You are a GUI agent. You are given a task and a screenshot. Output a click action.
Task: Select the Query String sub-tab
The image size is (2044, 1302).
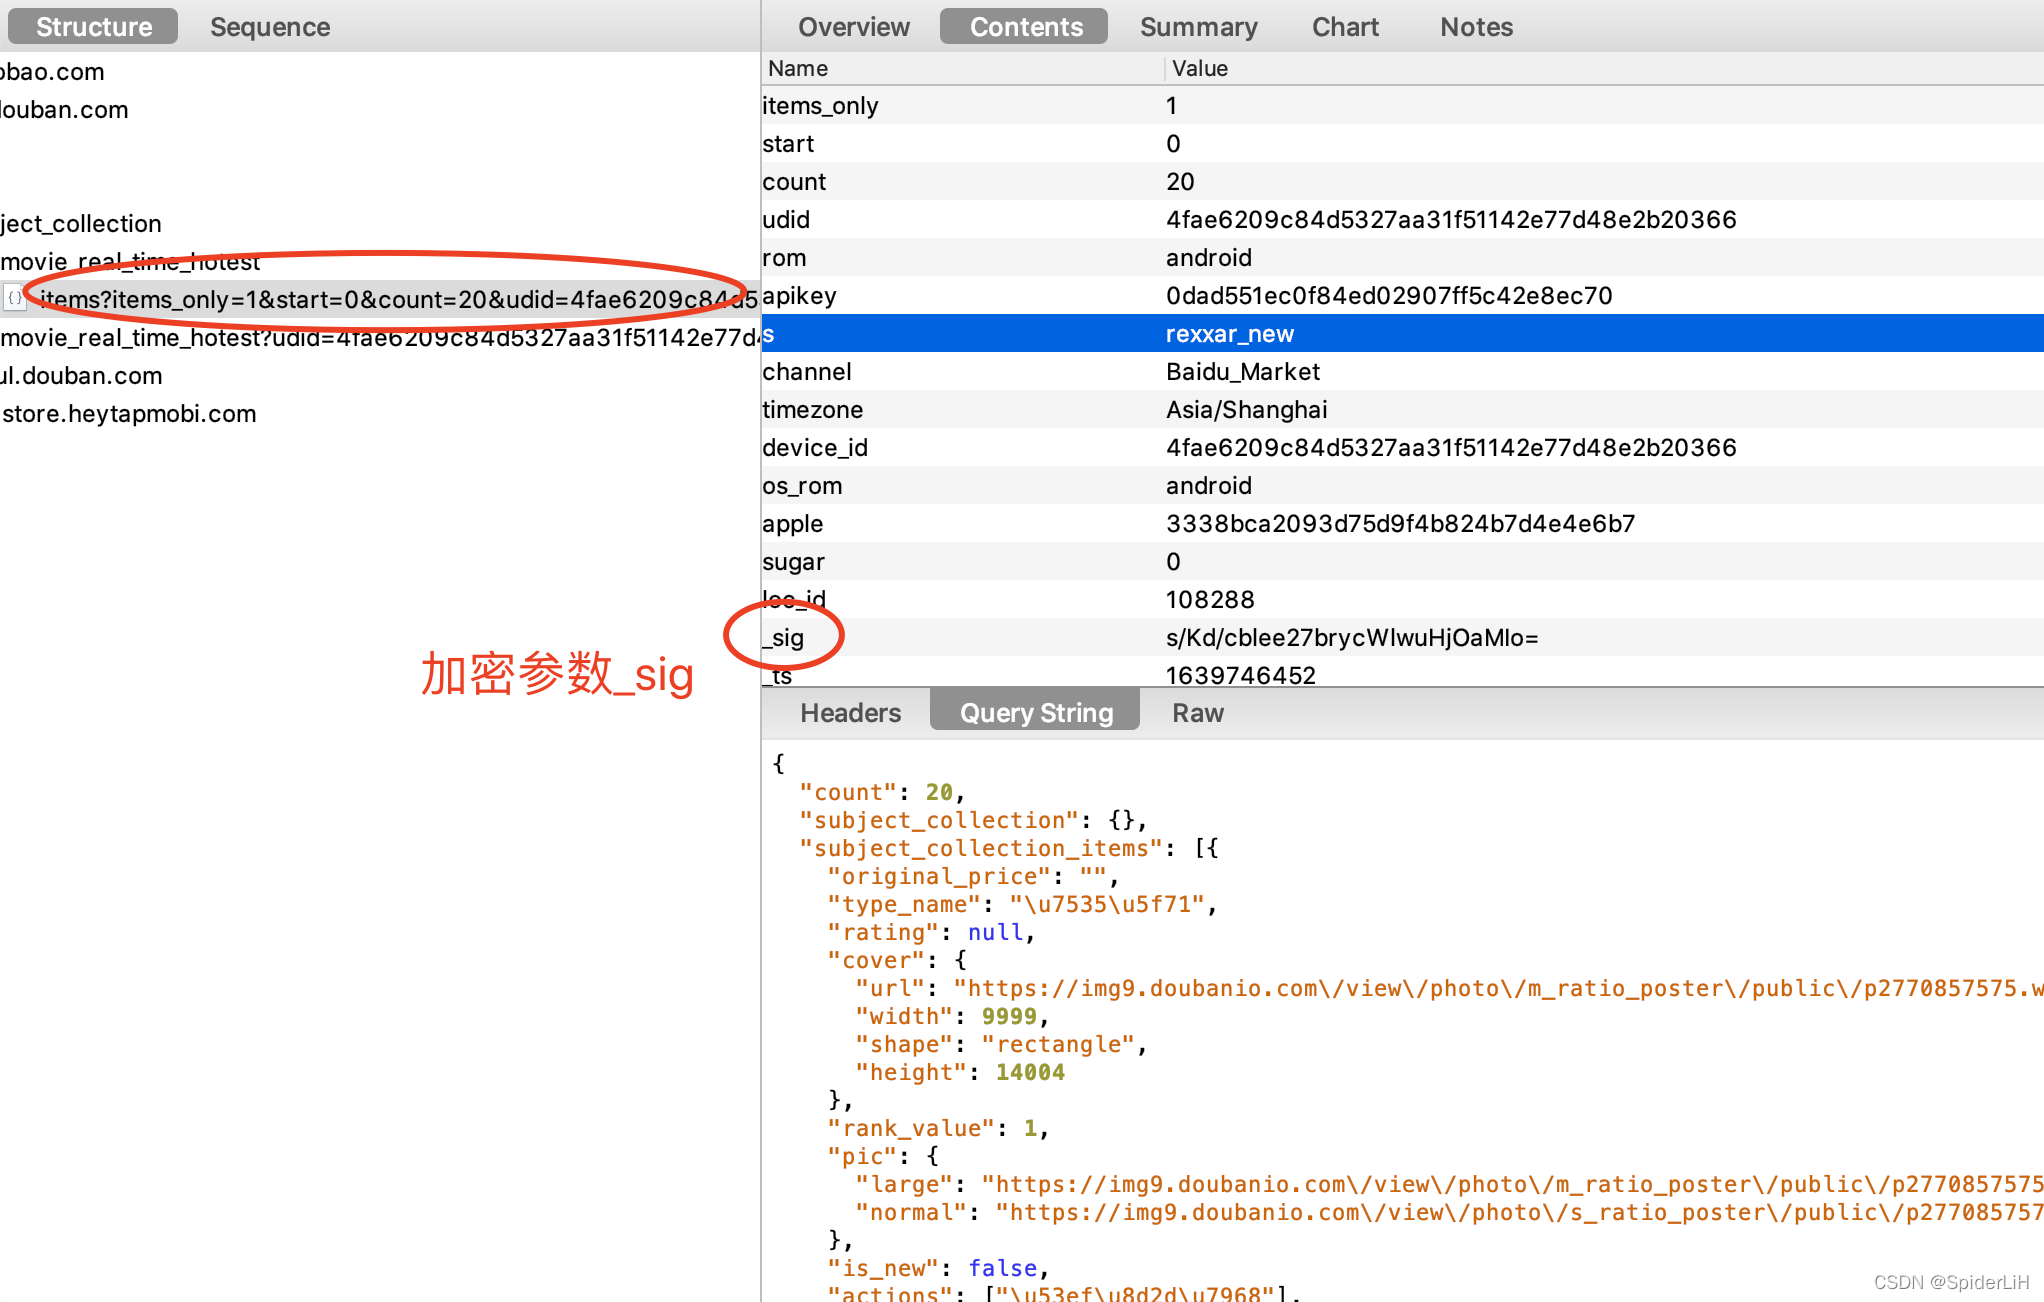pos(1036,712)
